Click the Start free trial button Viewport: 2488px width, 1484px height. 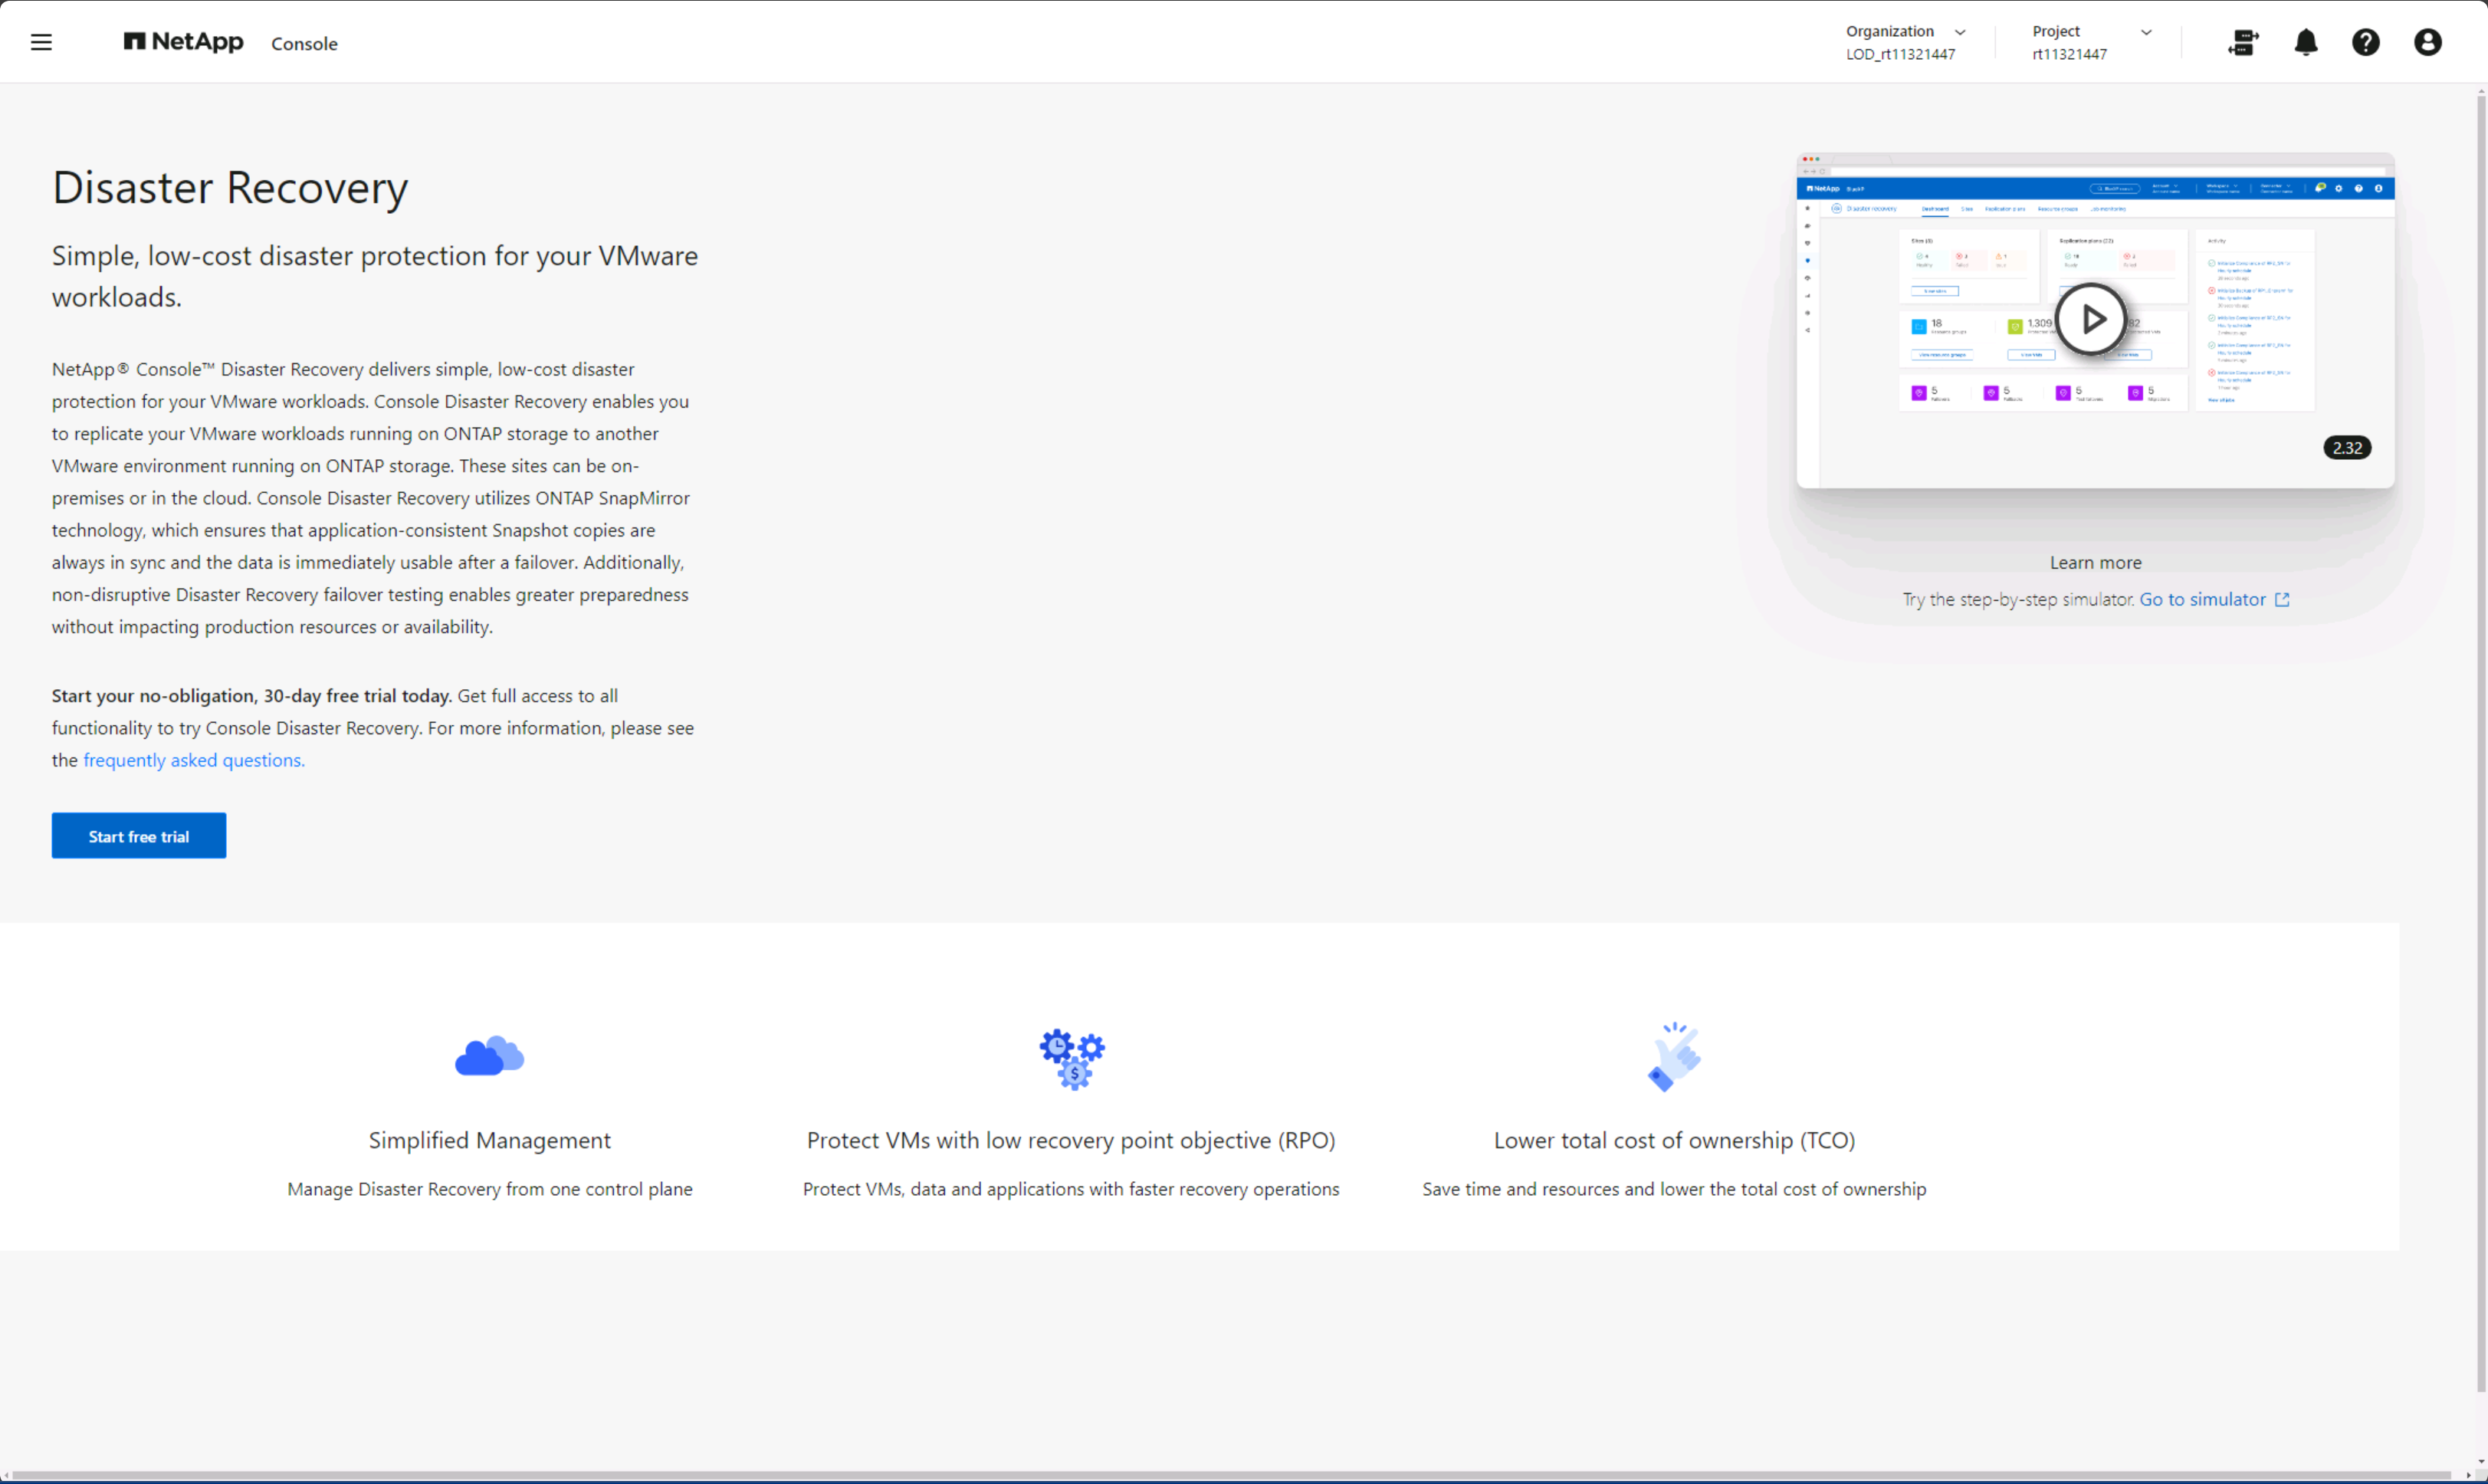click(138, 836)
